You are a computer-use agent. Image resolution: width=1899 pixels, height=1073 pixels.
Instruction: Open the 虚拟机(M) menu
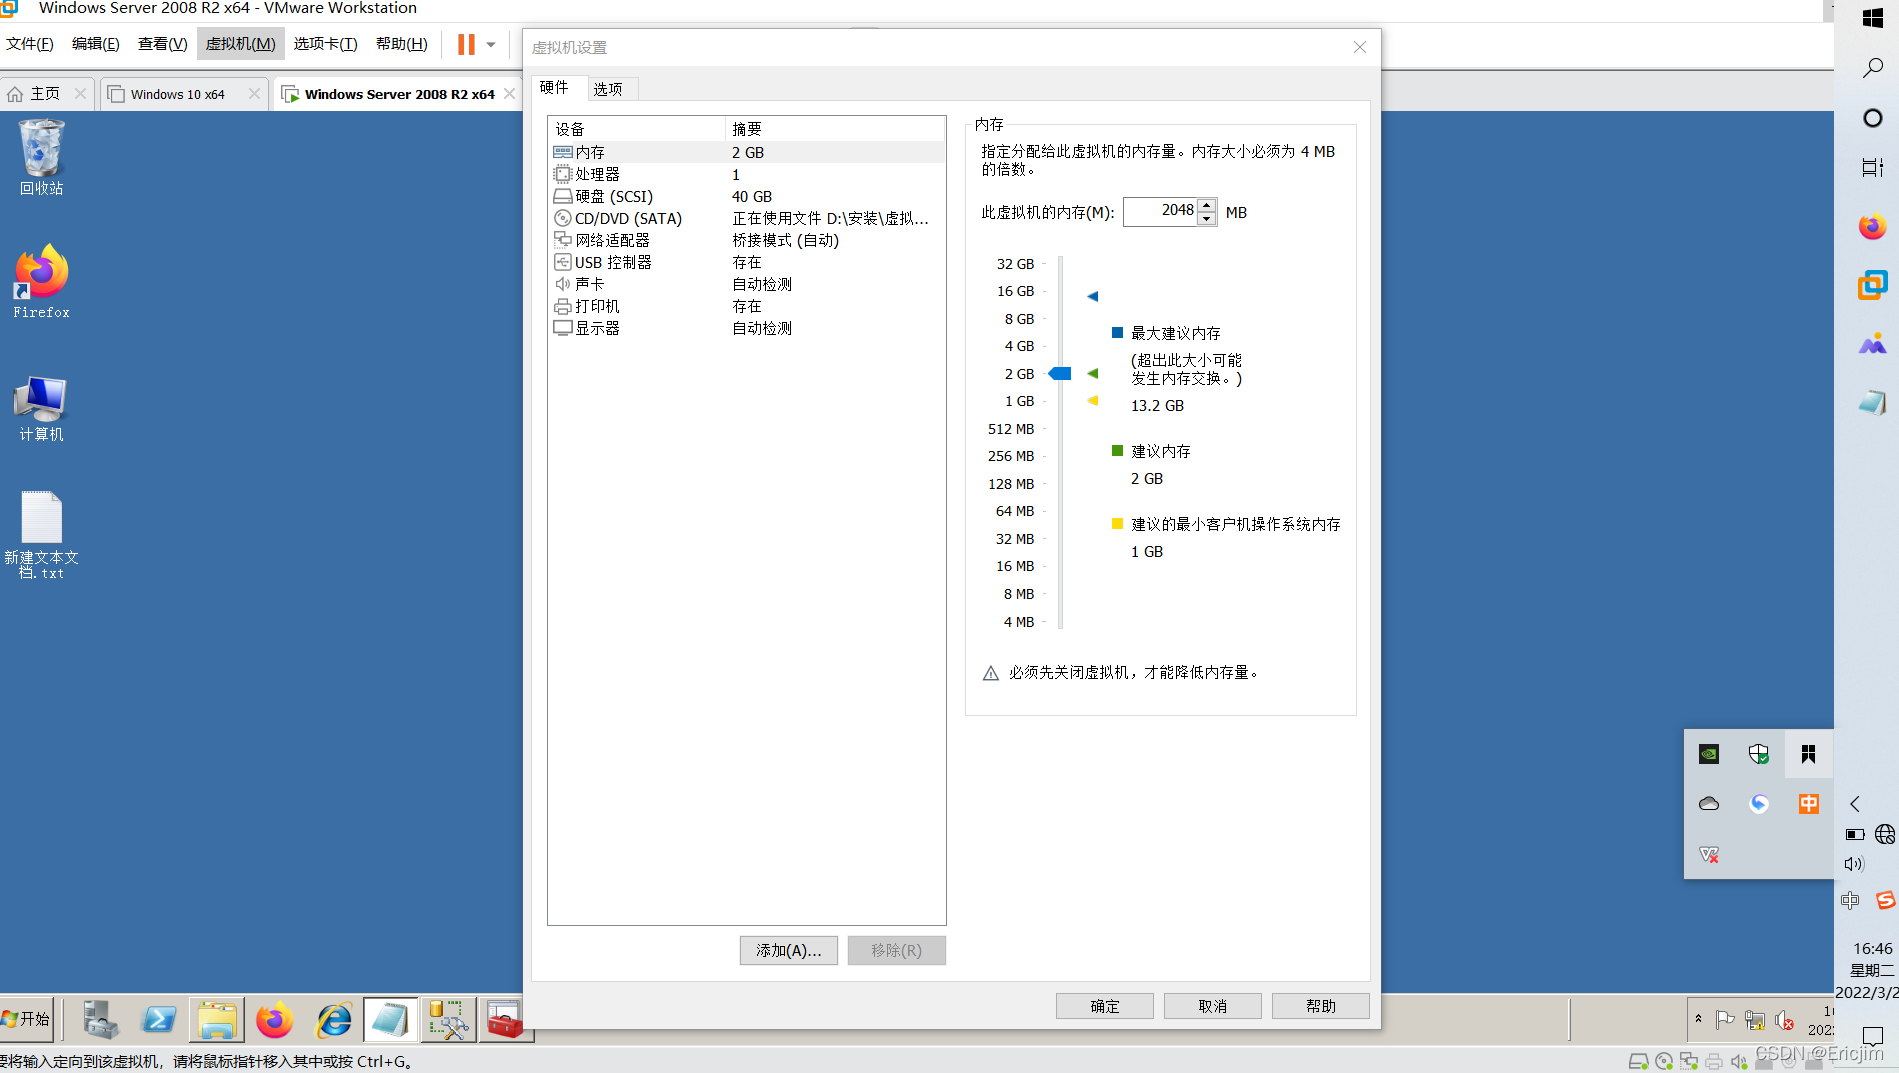pyautogui.click(x=240, y=44)
